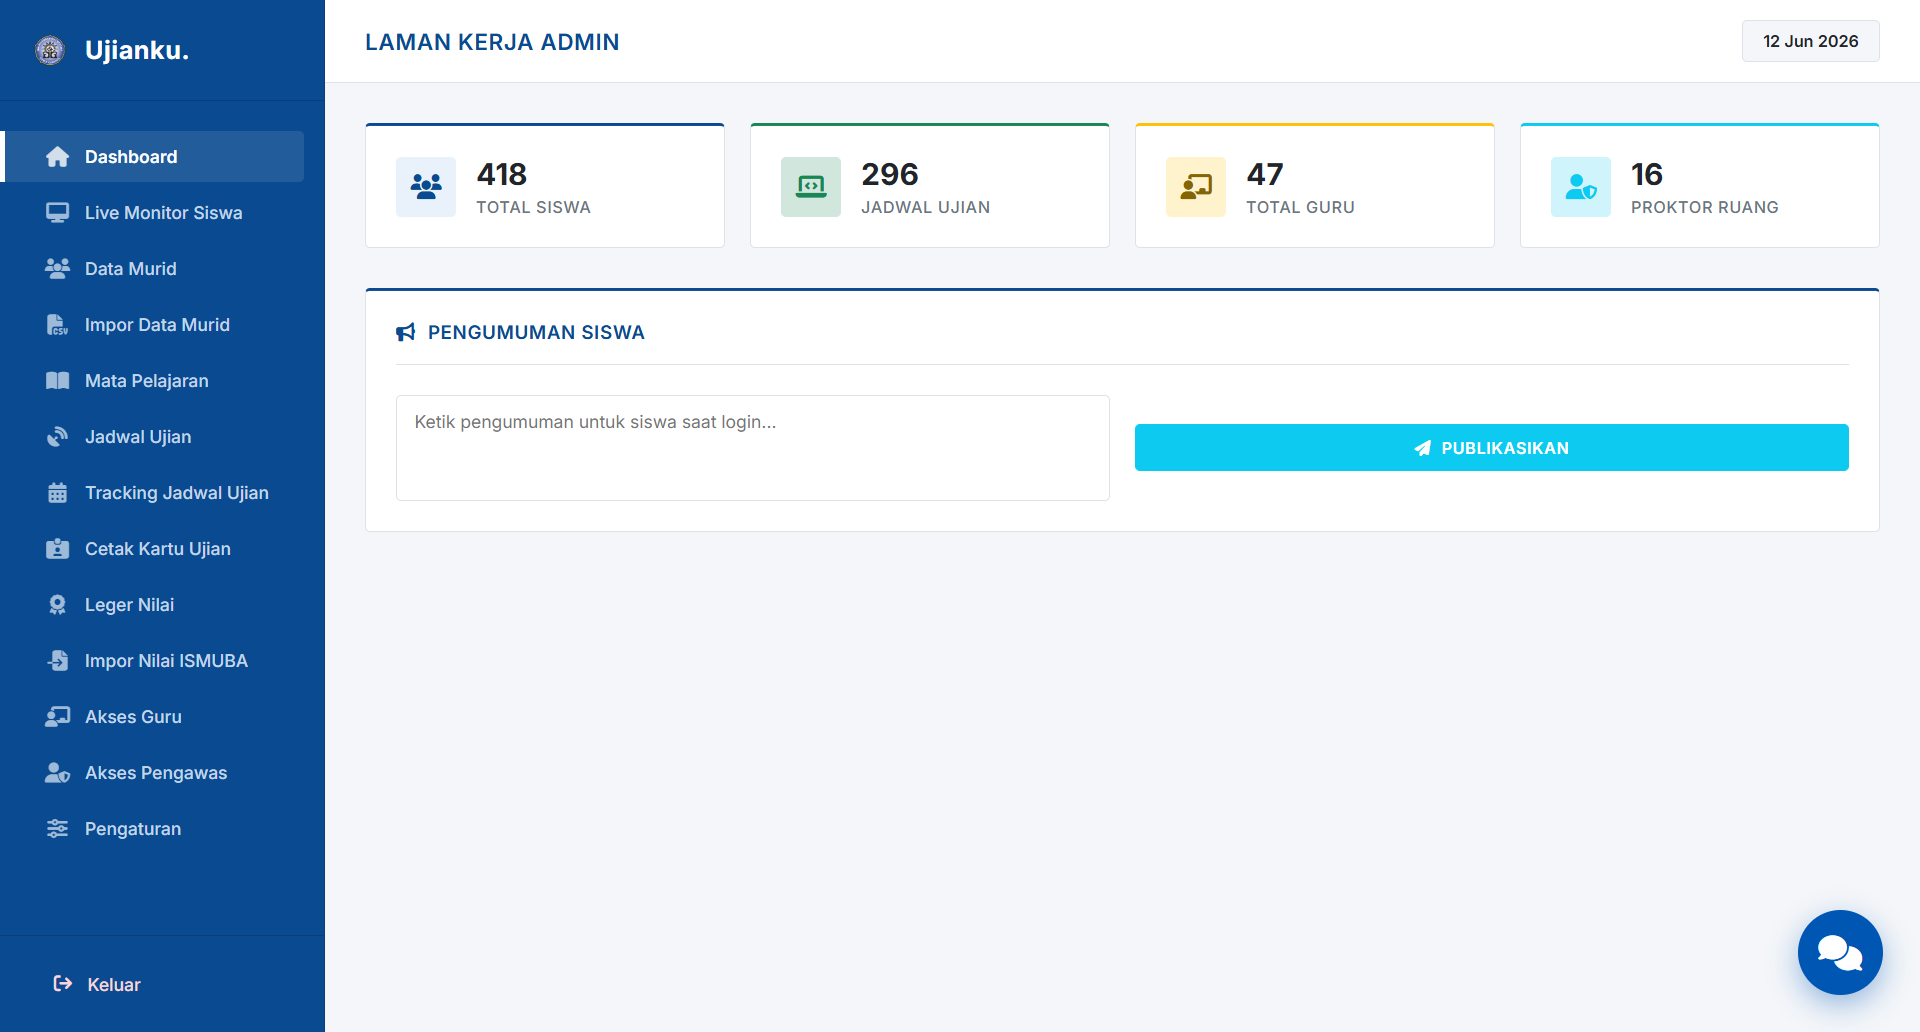
Task: Focus the announcement text area
Action: pos(752,448)
